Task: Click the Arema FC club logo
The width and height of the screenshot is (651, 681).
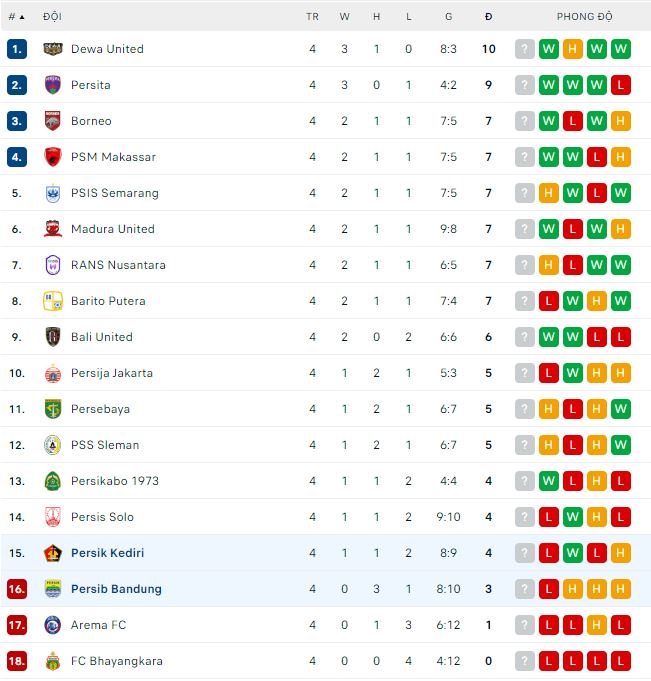Action: [x=53, y=625]
